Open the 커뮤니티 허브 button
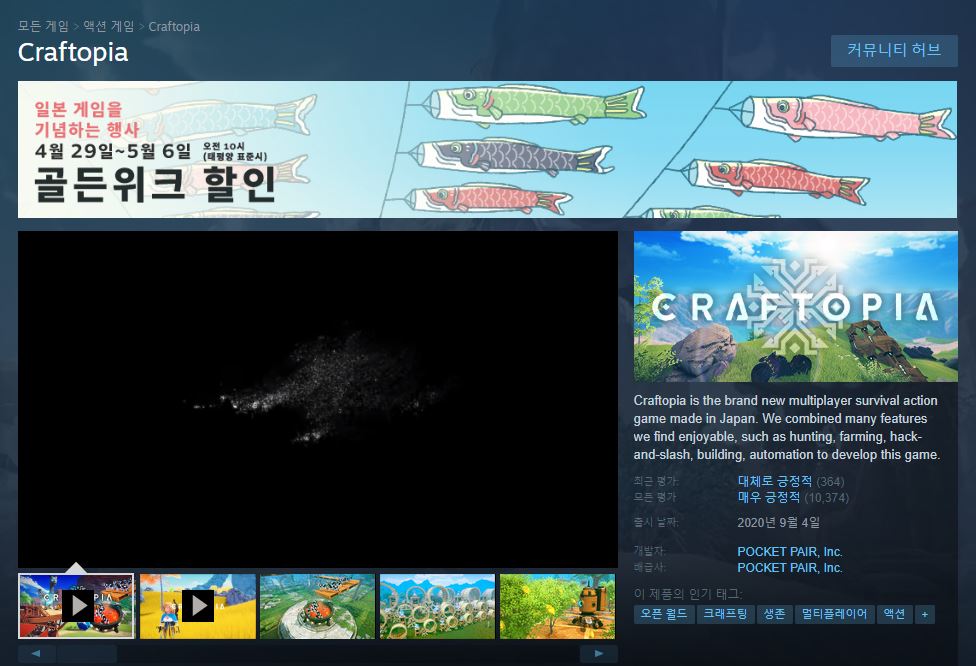 click(x=894, y=50)
